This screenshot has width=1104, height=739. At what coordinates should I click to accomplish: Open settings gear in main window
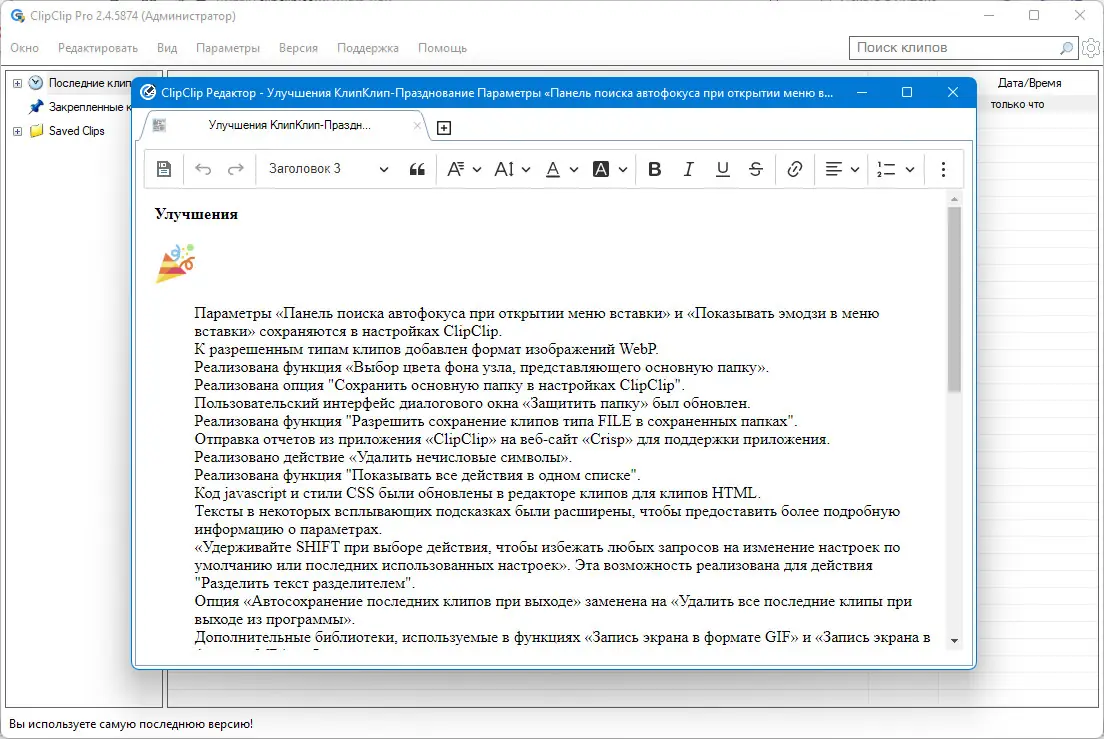point(1091,48)
